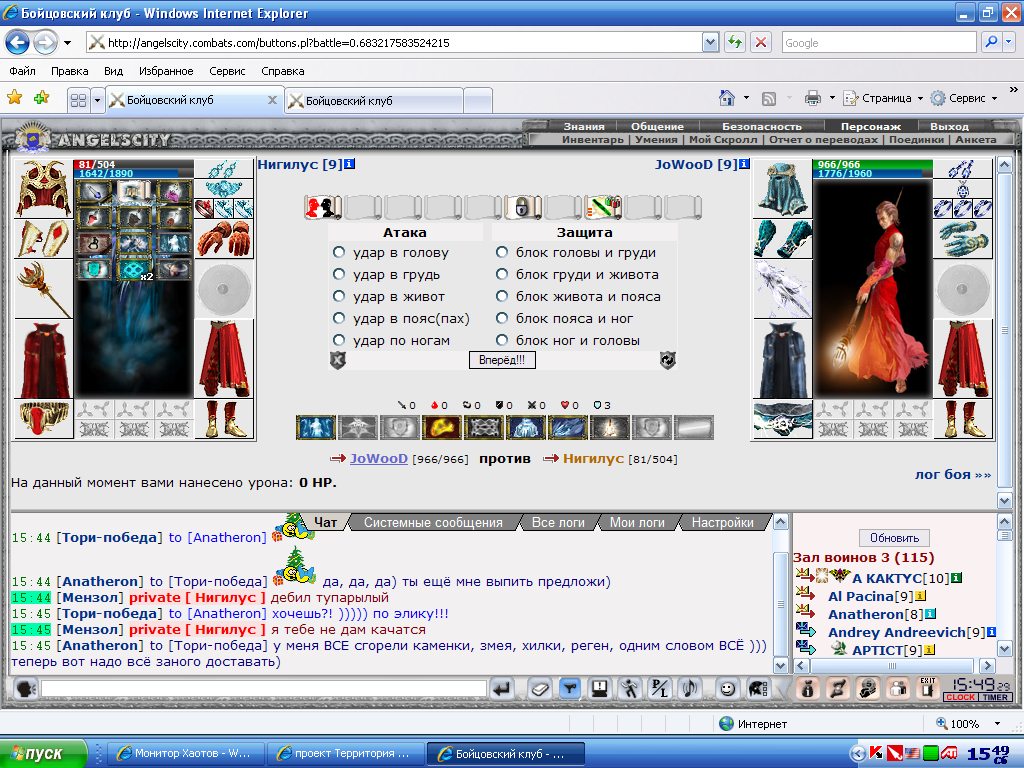Click the red-and-black heads scroll icon

(x=323, y=208)
